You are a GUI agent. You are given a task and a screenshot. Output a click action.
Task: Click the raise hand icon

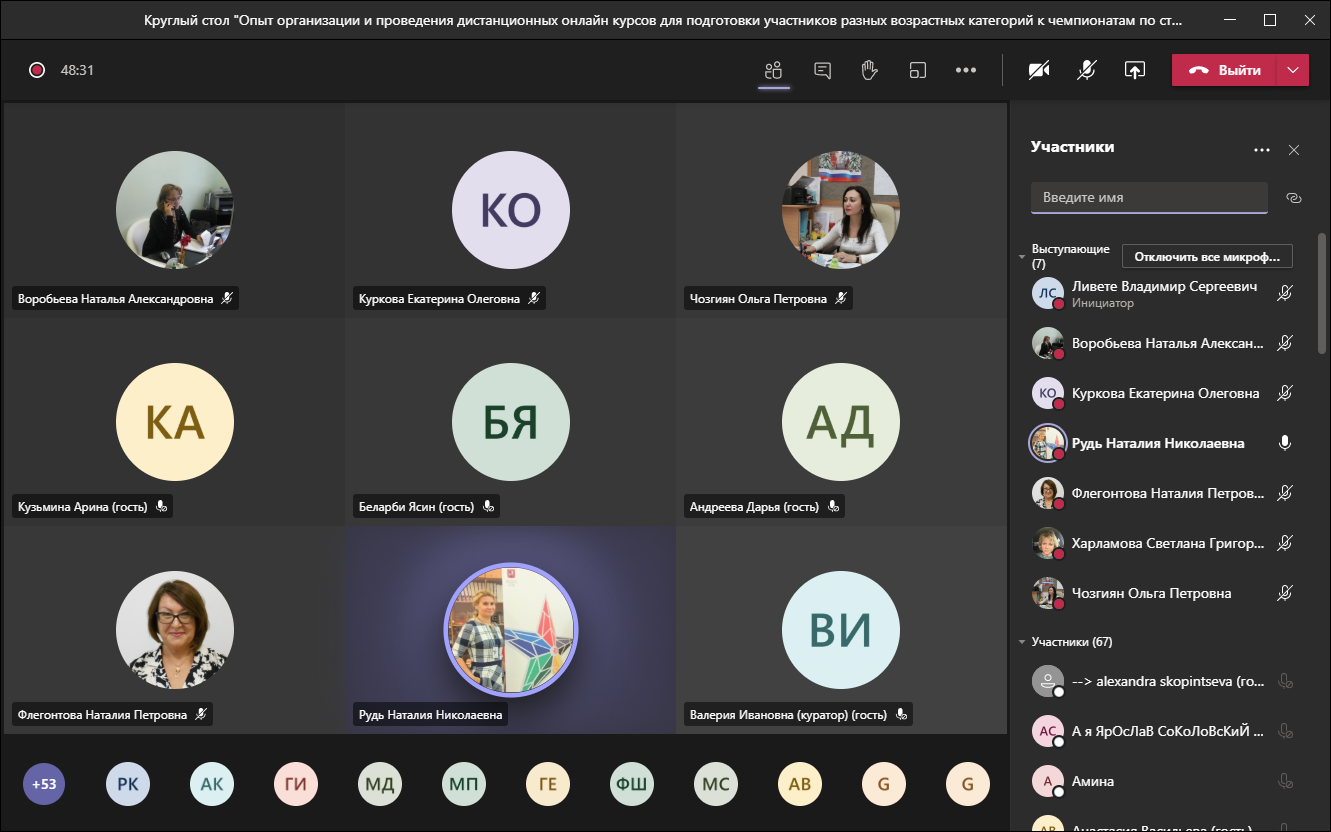point(870,70)
